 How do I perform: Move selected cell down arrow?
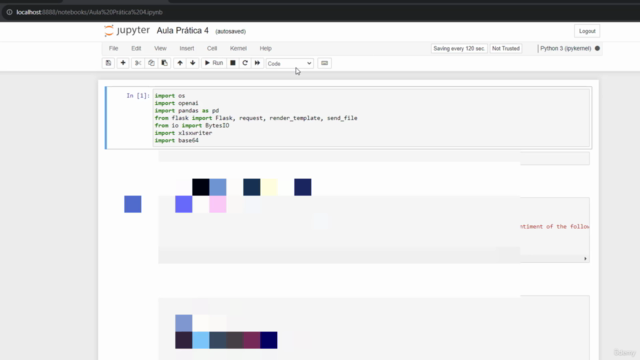pos(193,63)
